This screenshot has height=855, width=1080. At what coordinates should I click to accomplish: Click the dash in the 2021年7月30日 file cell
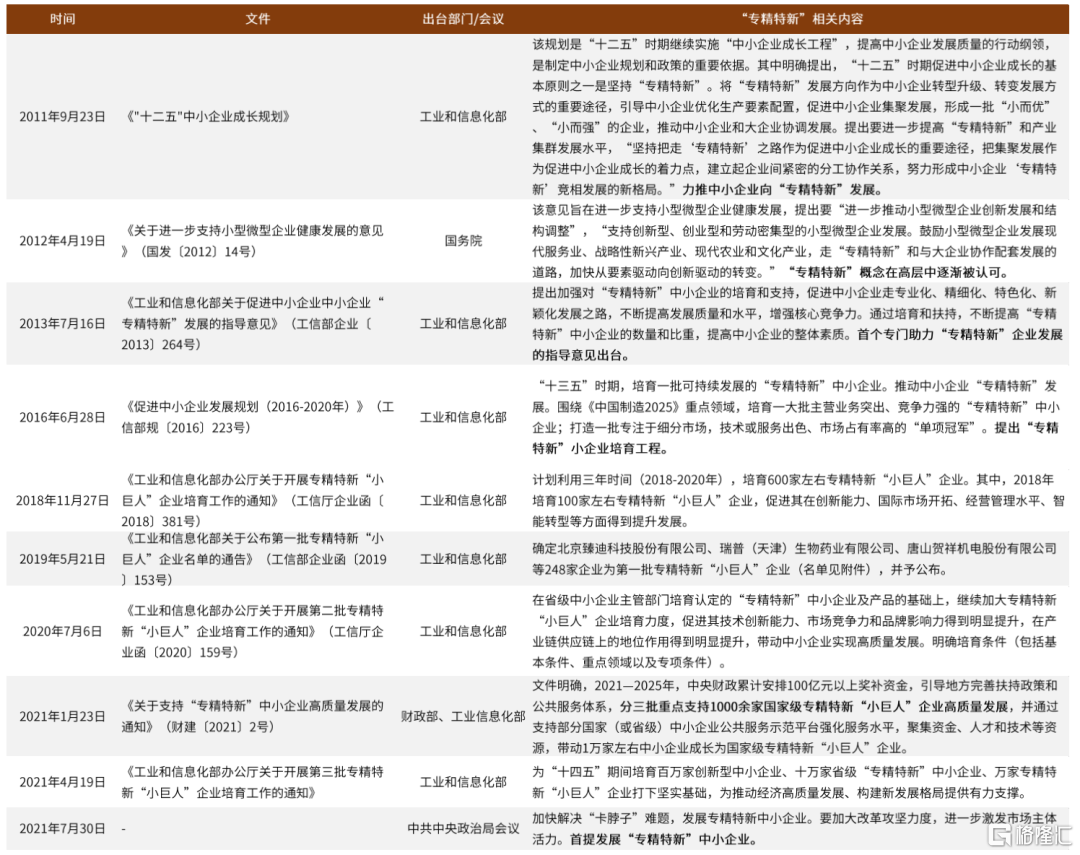(124, 830)
